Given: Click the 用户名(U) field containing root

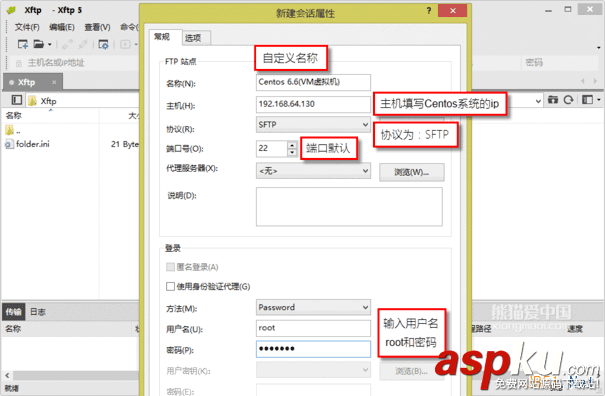Looking at the screenshot, I should coord(313,328).
